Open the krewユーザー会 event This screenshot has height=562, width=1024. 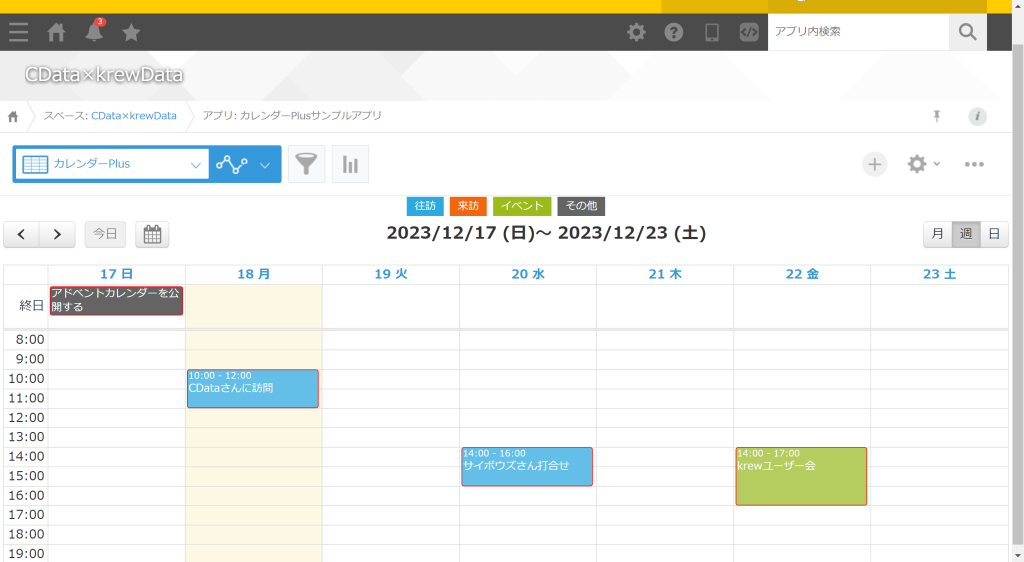[801, 476]
